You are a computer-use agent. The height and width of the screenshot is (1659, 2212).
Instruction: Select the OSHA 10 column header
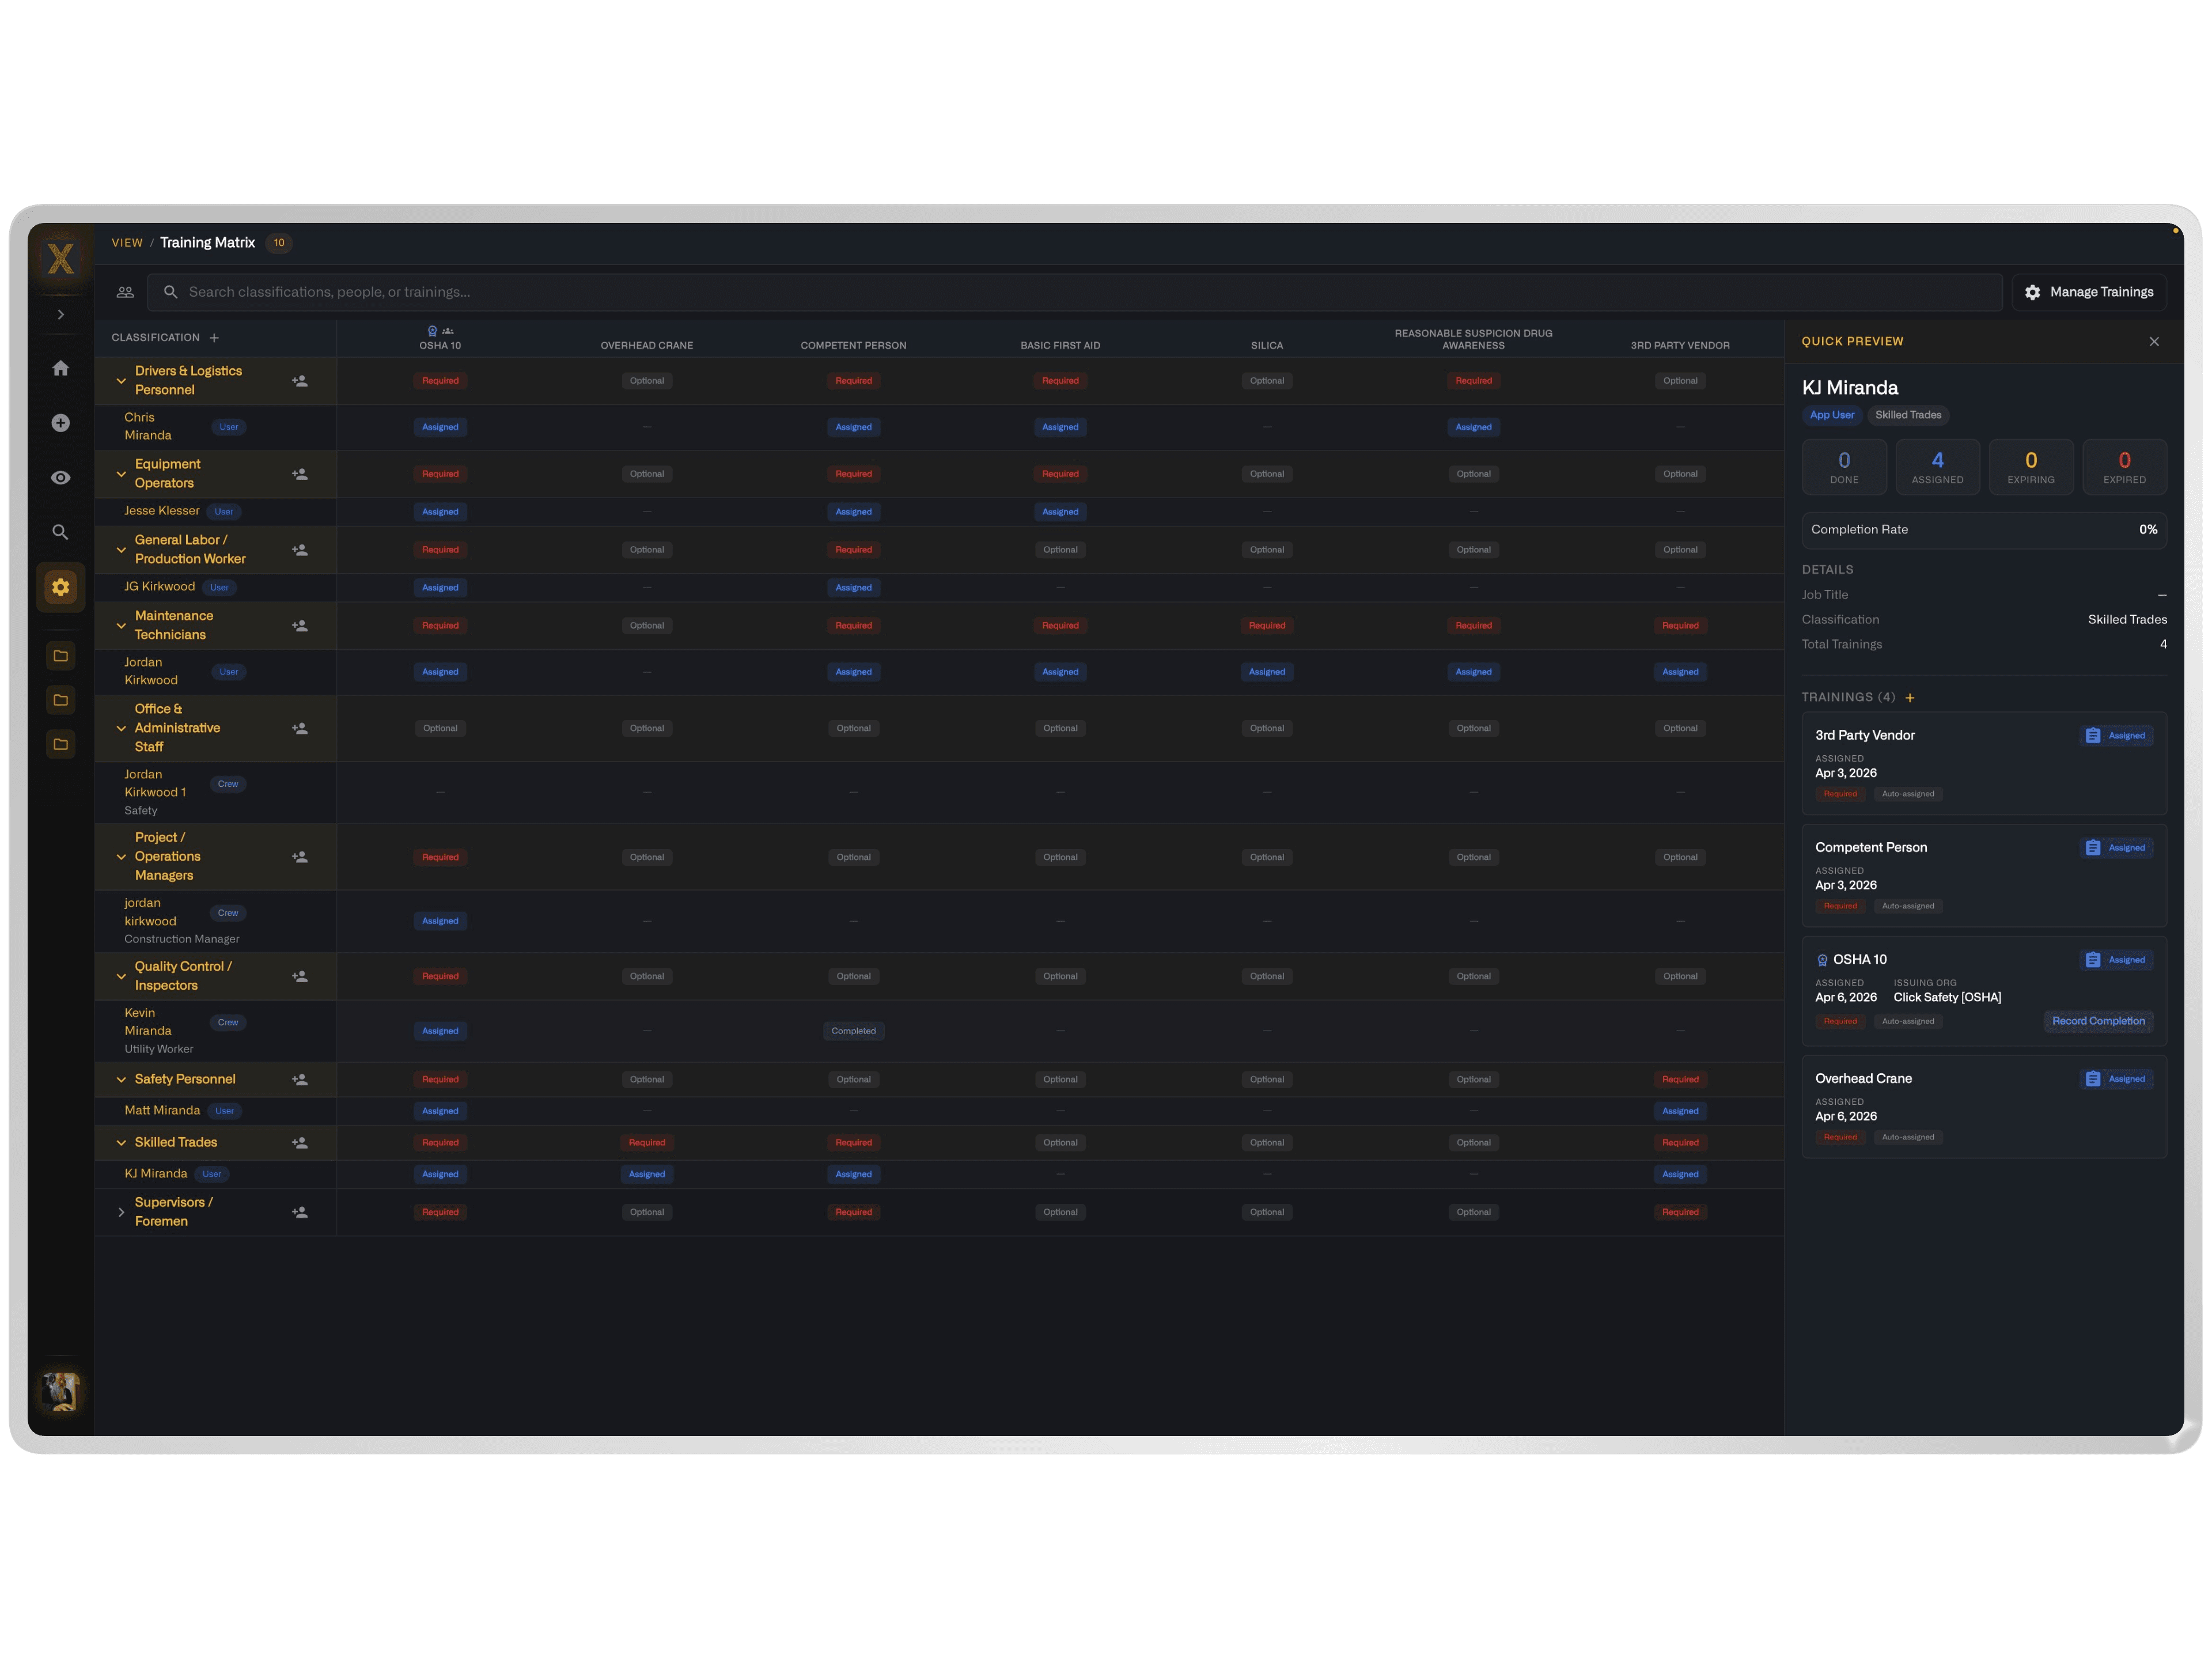[440, 346]
